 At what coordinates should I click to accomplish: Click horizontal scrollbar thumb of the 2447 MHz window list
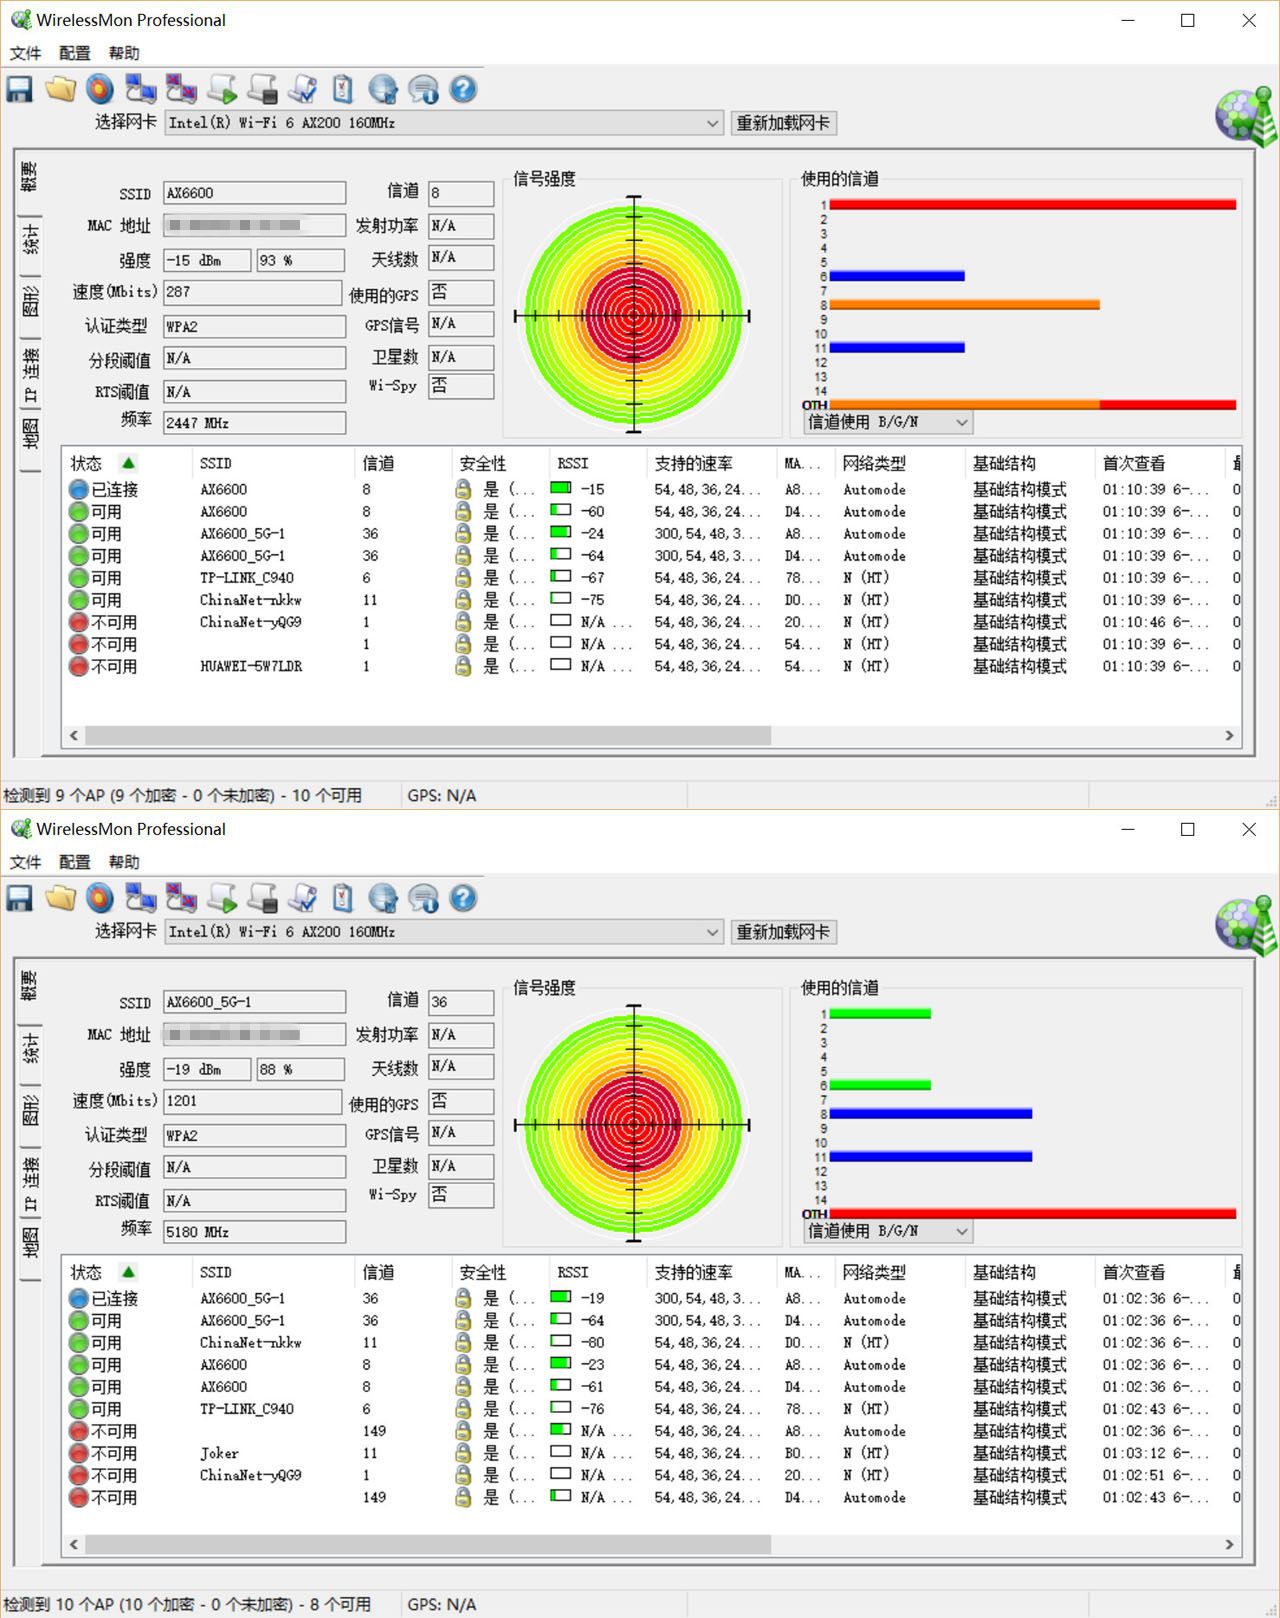(x=428, y=735)
